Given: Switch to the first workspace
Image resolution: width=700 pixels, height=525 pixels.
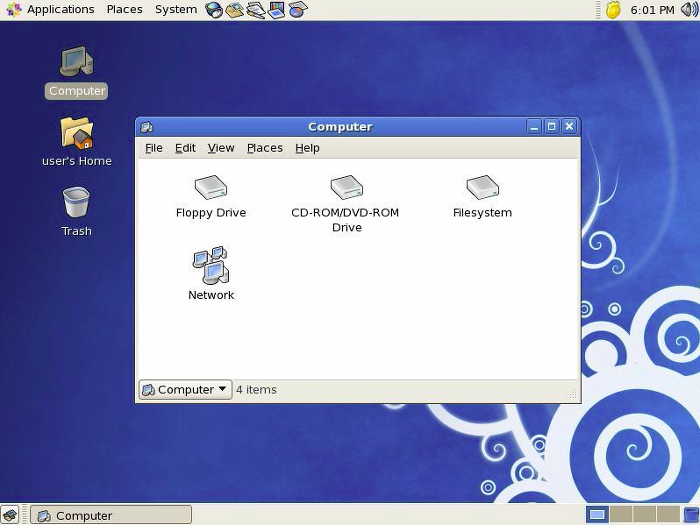Looking at the screenshot, I should [597, 515].
